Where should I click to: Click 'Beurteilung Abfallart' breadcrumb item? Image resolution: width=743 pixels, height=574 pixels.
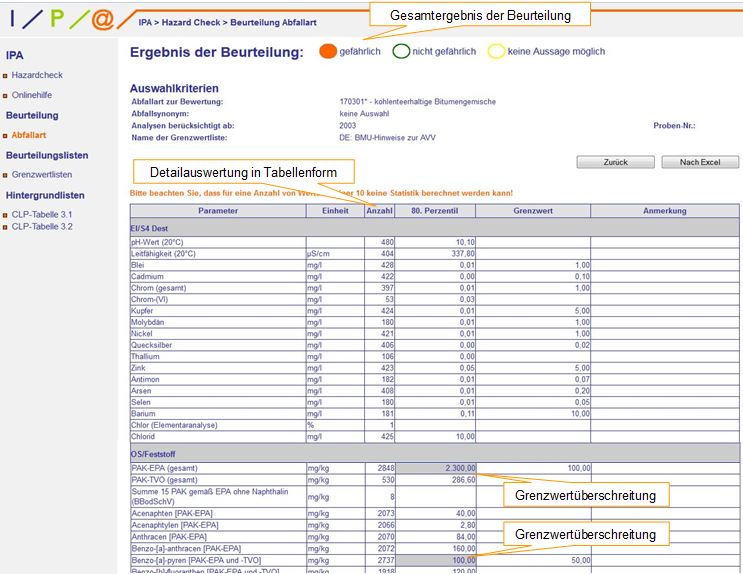pos(273,22)
